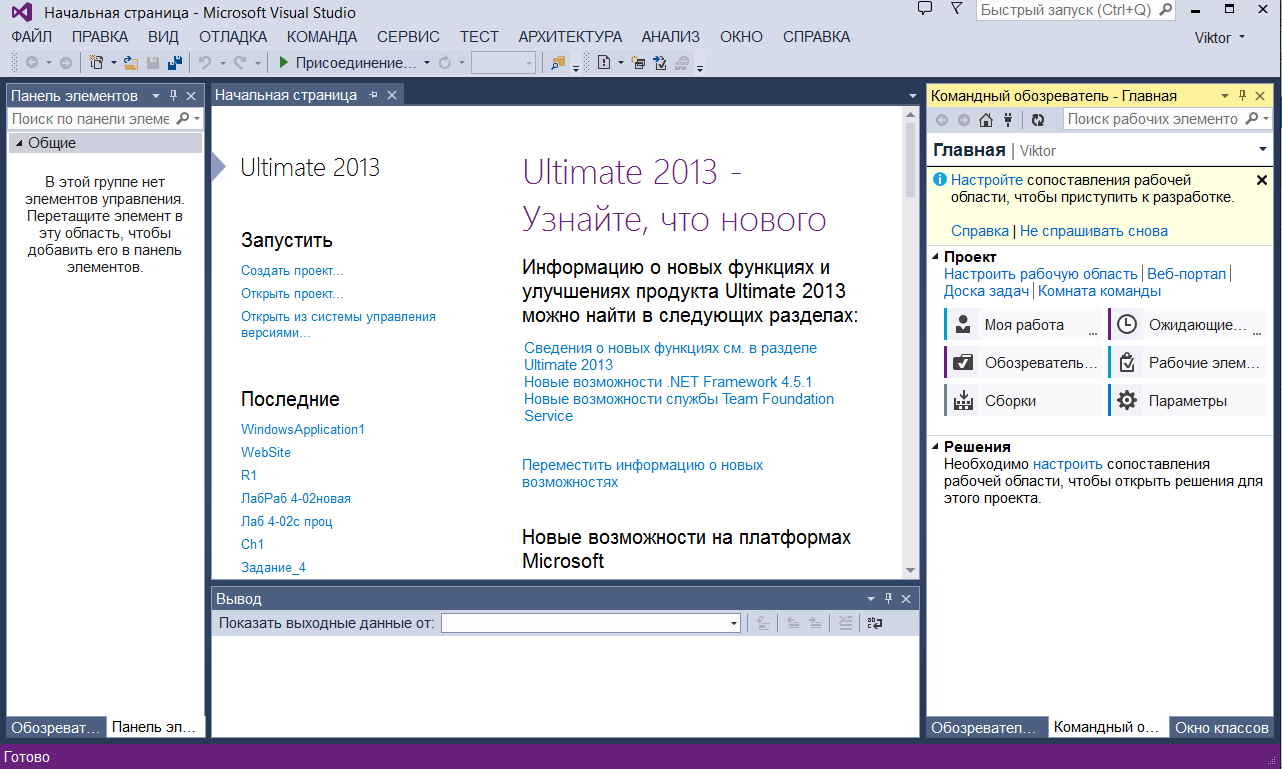Switch to the Обозреватель tab at bottom left

click(x=56, y=728)
